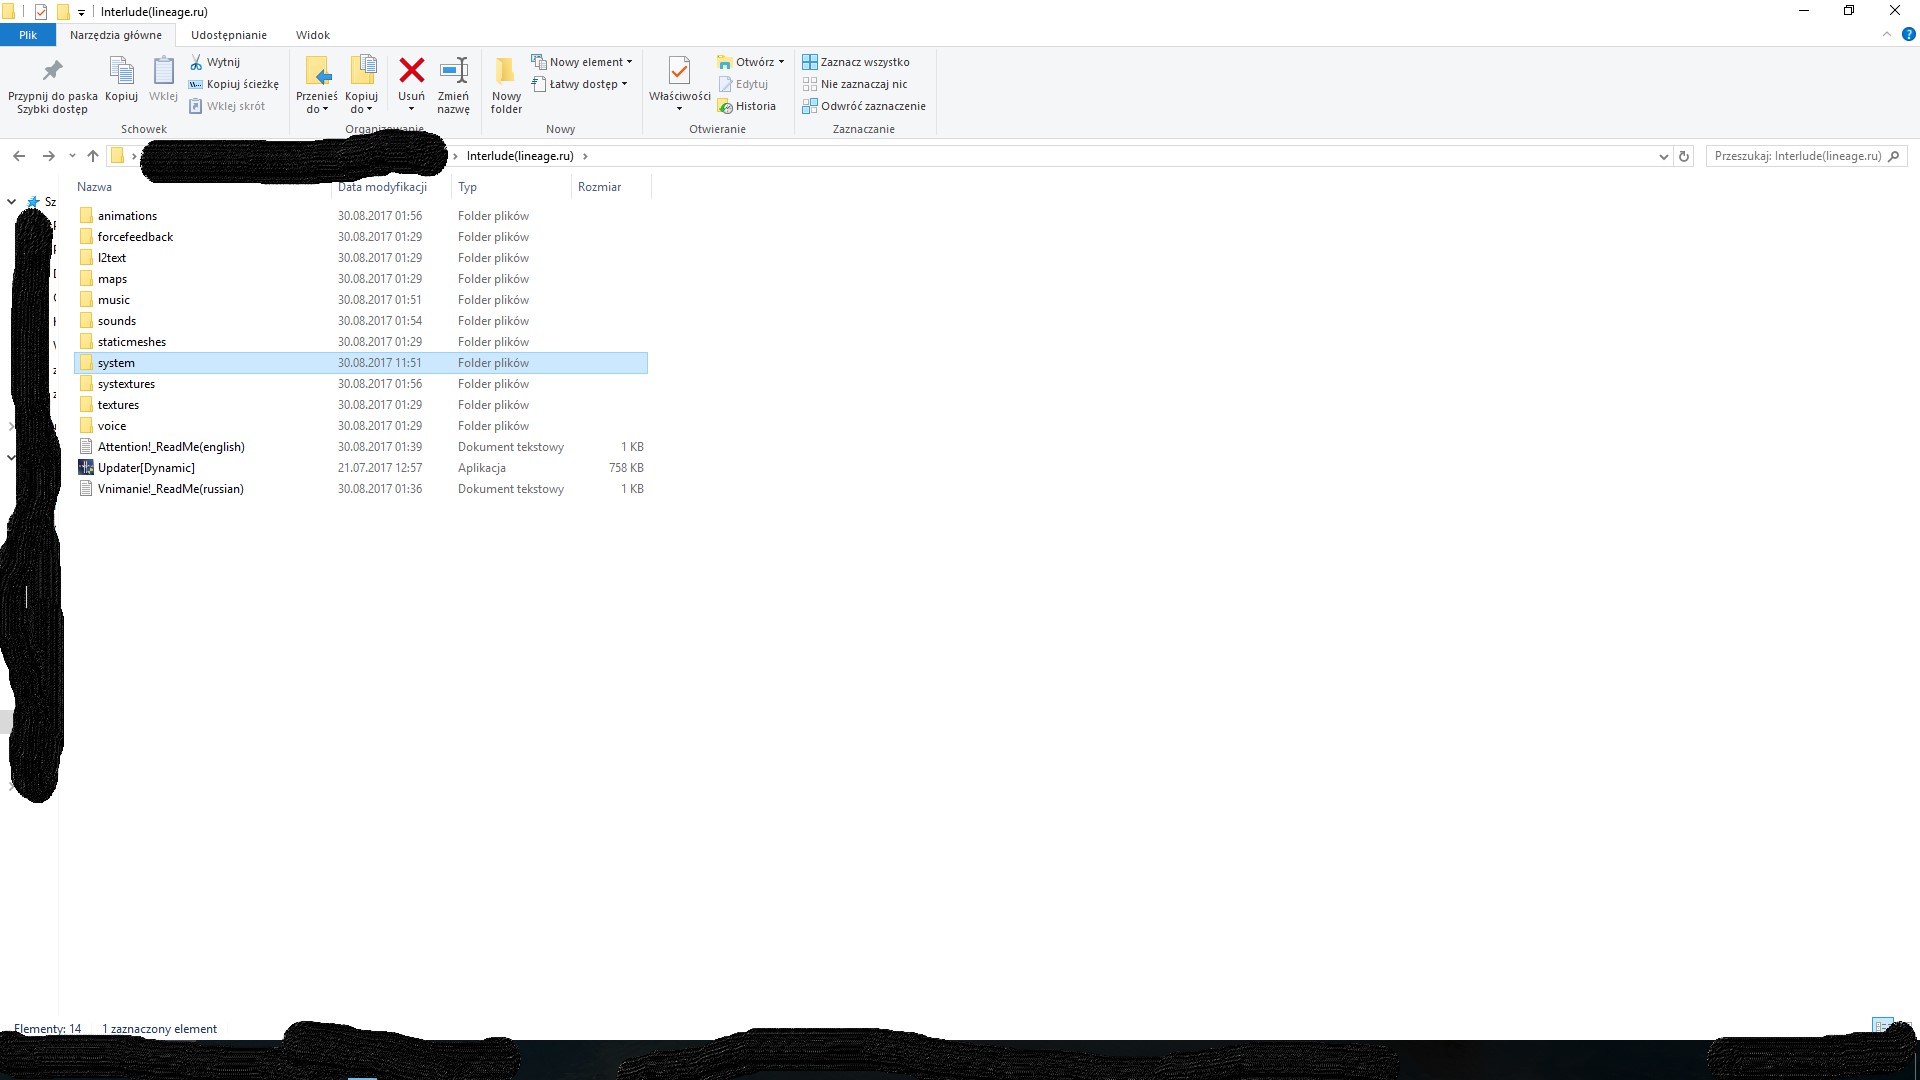Click the Przeszukaj Interlude search field
The image size is (1920, 1080).
pos(1796,156)
